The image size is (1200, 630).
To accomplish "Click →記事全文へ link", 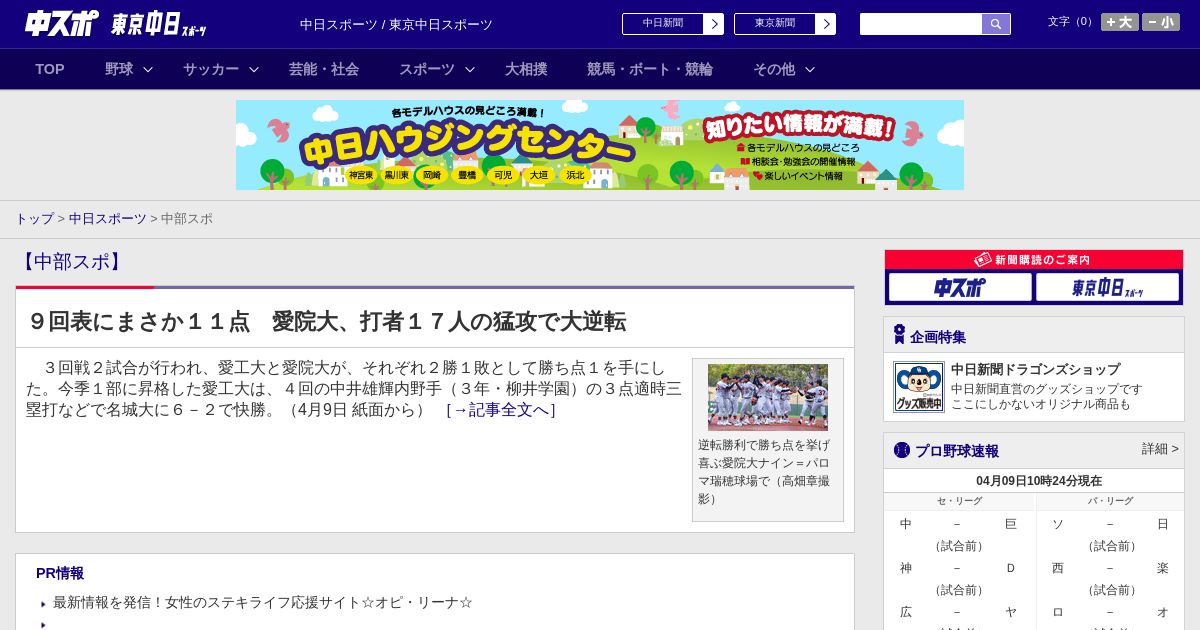I will (x=501, y=409).
